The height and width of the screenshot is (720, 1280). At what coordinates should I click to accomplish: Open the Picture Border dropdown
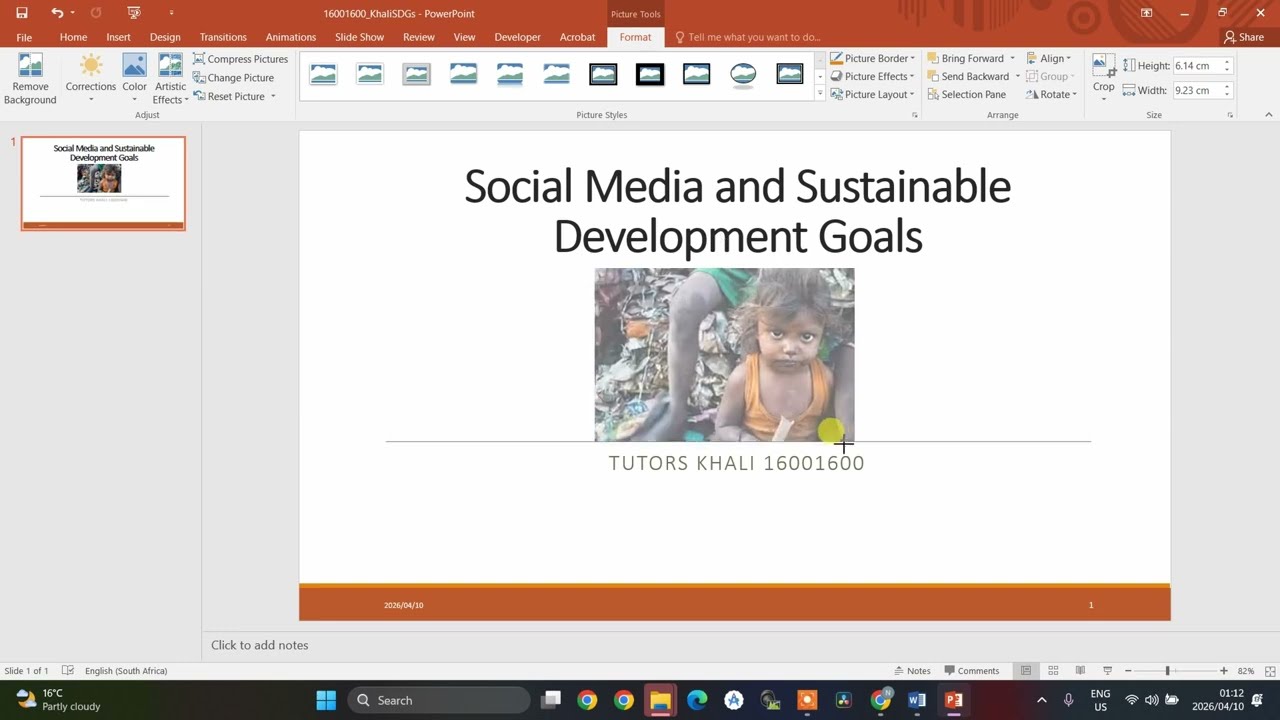872,59
